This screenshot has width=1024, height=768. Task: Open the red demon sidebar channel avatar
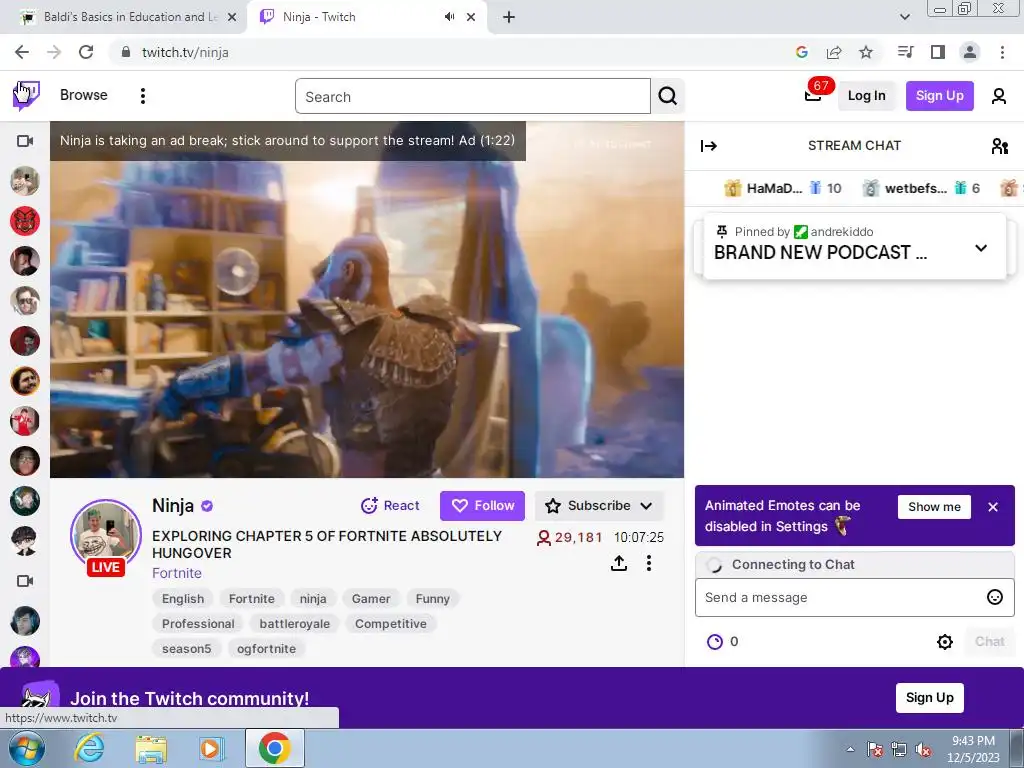pos(25,221)
